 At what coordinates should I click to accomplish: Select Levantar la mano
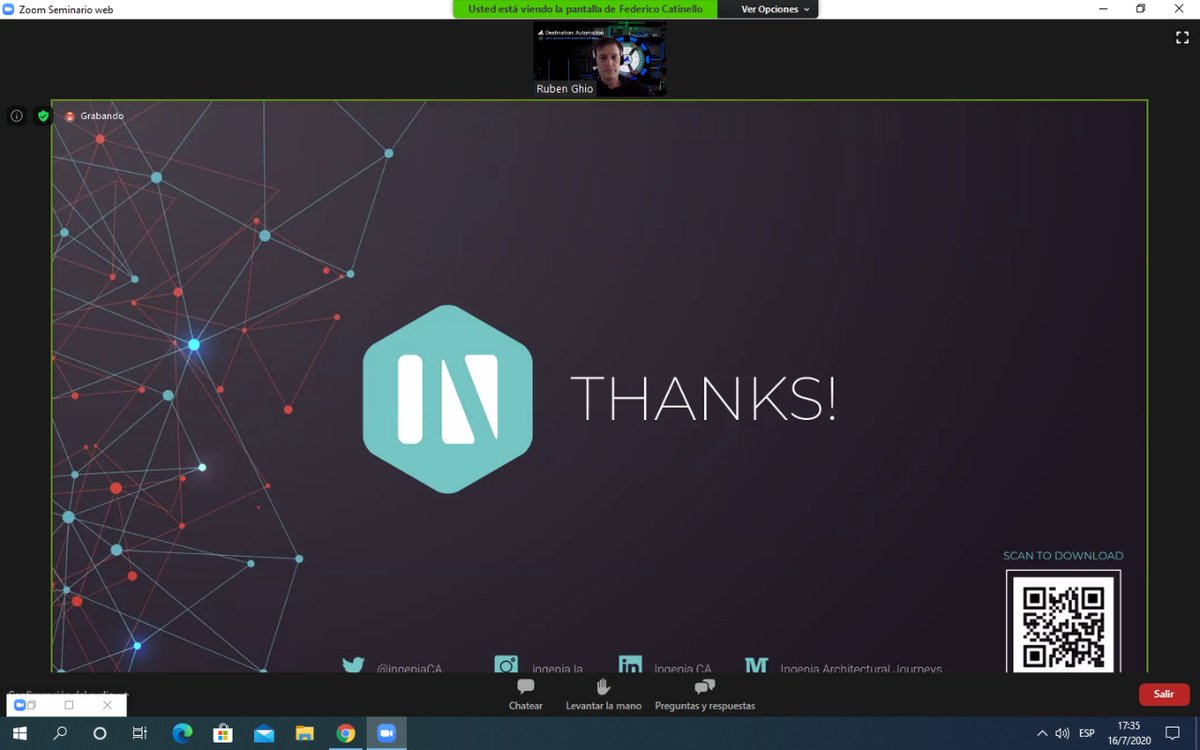tap(602, 694)
